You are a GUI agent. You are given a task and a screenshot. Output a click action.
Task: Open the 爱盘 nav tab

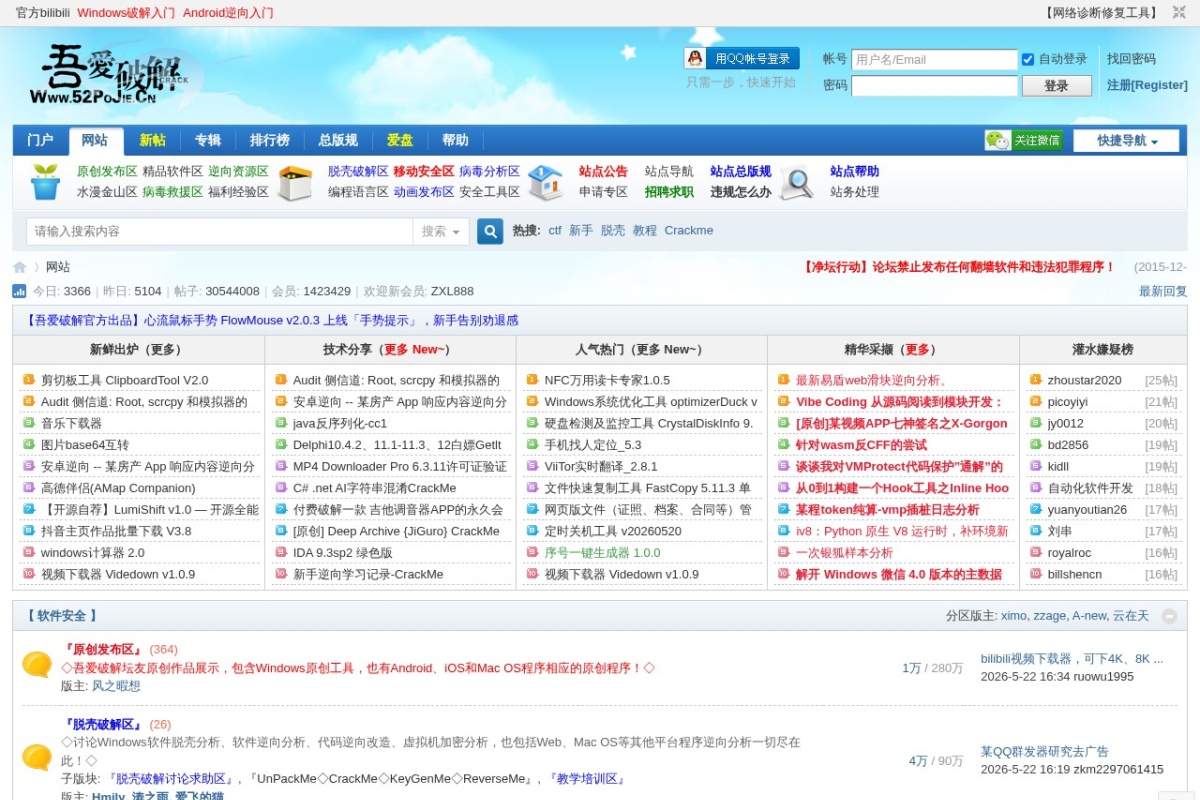[400, 141]
